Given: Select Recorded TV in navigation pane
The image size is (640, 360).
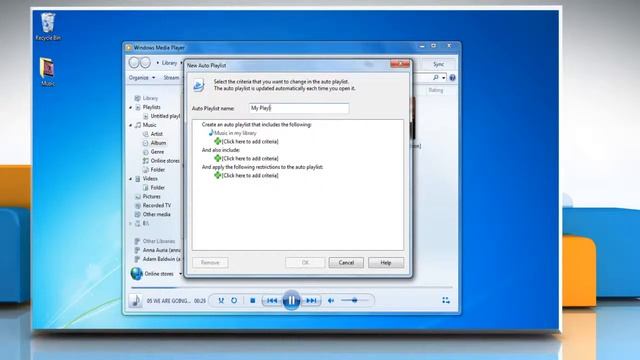Looking at the screenshot, I should click(157, 205).
